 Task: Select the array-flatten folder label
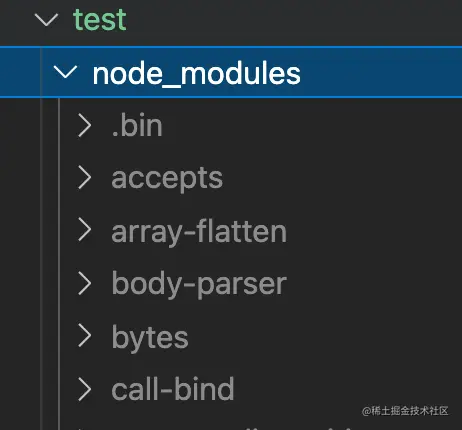click(x=199, y=231)
